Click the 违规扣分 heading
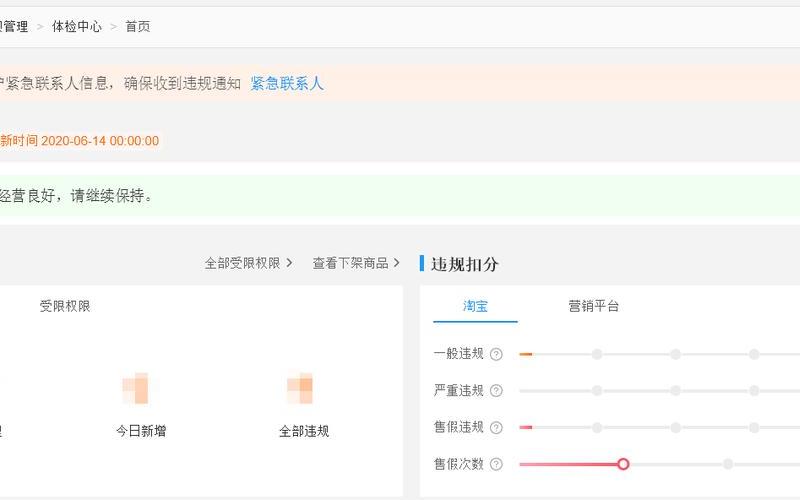800x500 pixels. 464,264
